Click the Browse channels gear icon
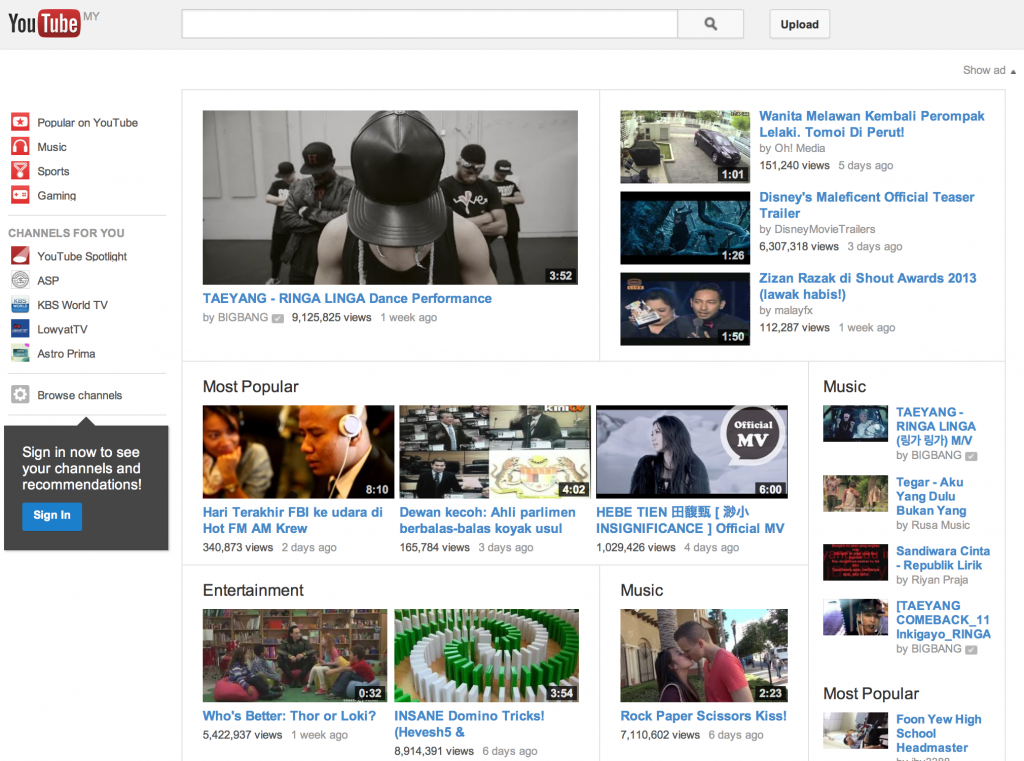Screen dimensions: 1024x761 coord(20,395)
